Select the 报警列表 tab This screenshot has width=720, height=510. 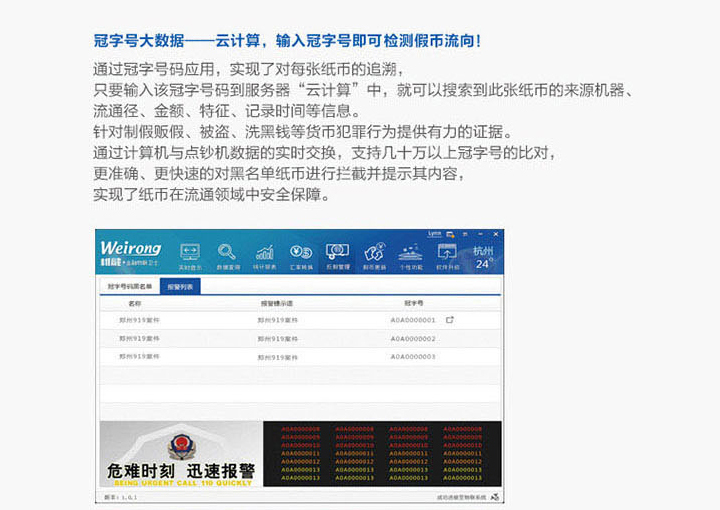[181, 286]
